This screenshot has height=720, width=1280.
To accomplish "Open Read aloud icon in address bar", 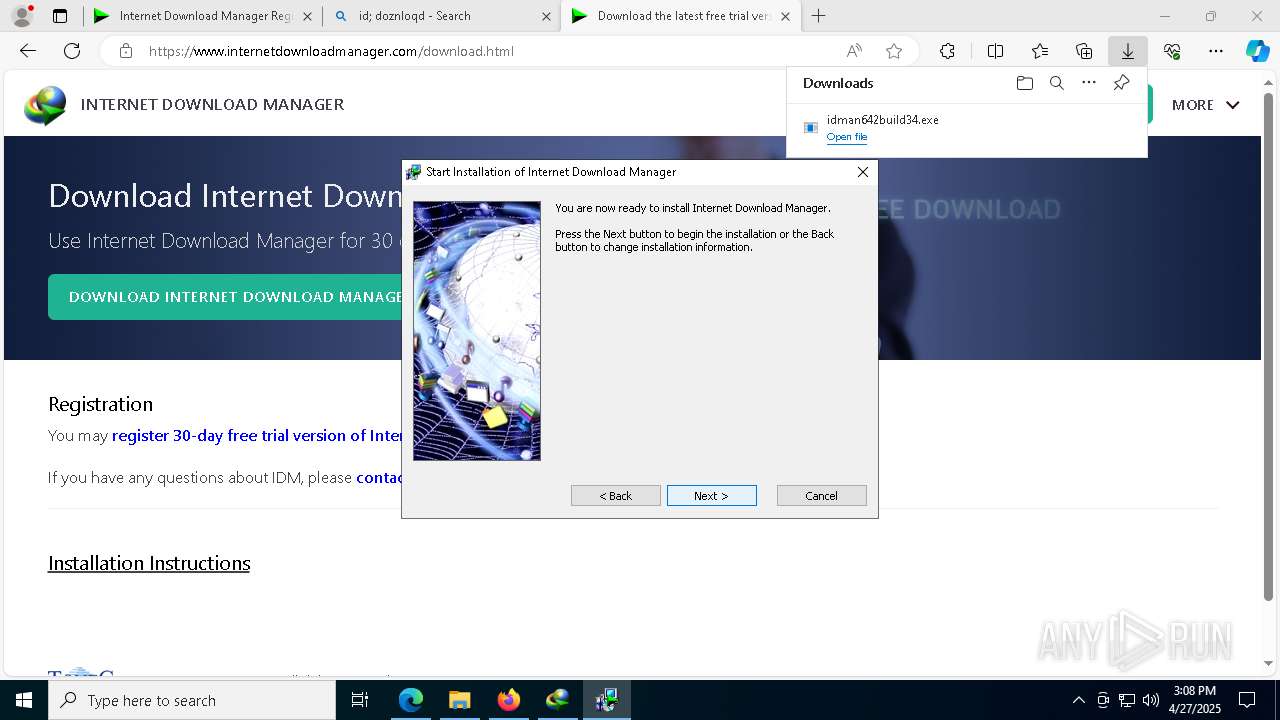I will tap(854, 51).
